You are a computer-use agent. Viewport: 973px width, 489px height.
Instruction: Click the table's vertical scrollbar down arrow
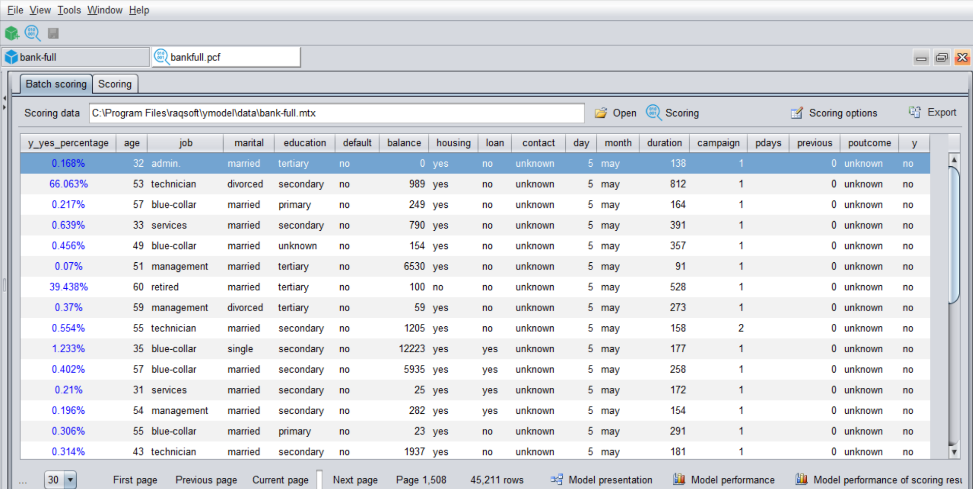954,452
